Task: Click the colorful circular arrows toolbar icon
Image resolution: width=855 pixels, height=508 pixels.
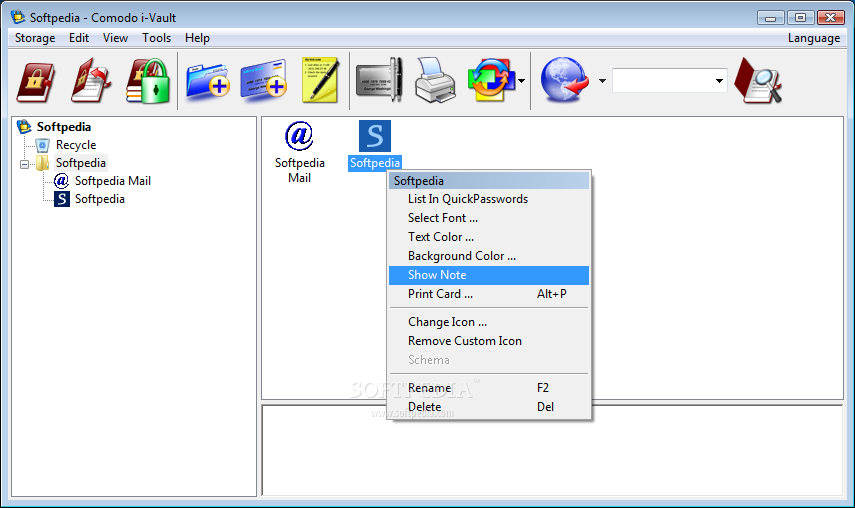Action: (491, 81)
